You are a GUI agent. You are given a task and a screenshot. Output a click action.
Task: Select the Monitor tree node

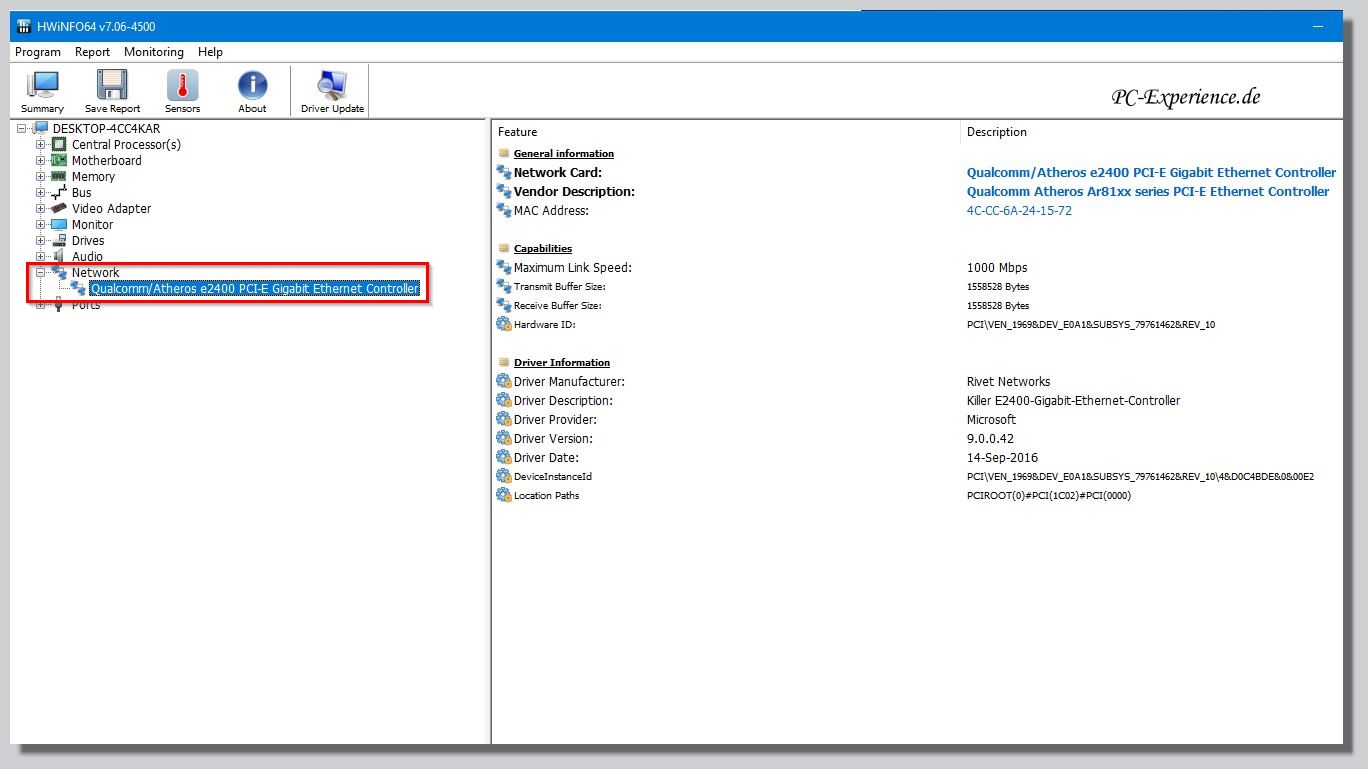pyautogui.click(x=92, y=225)
